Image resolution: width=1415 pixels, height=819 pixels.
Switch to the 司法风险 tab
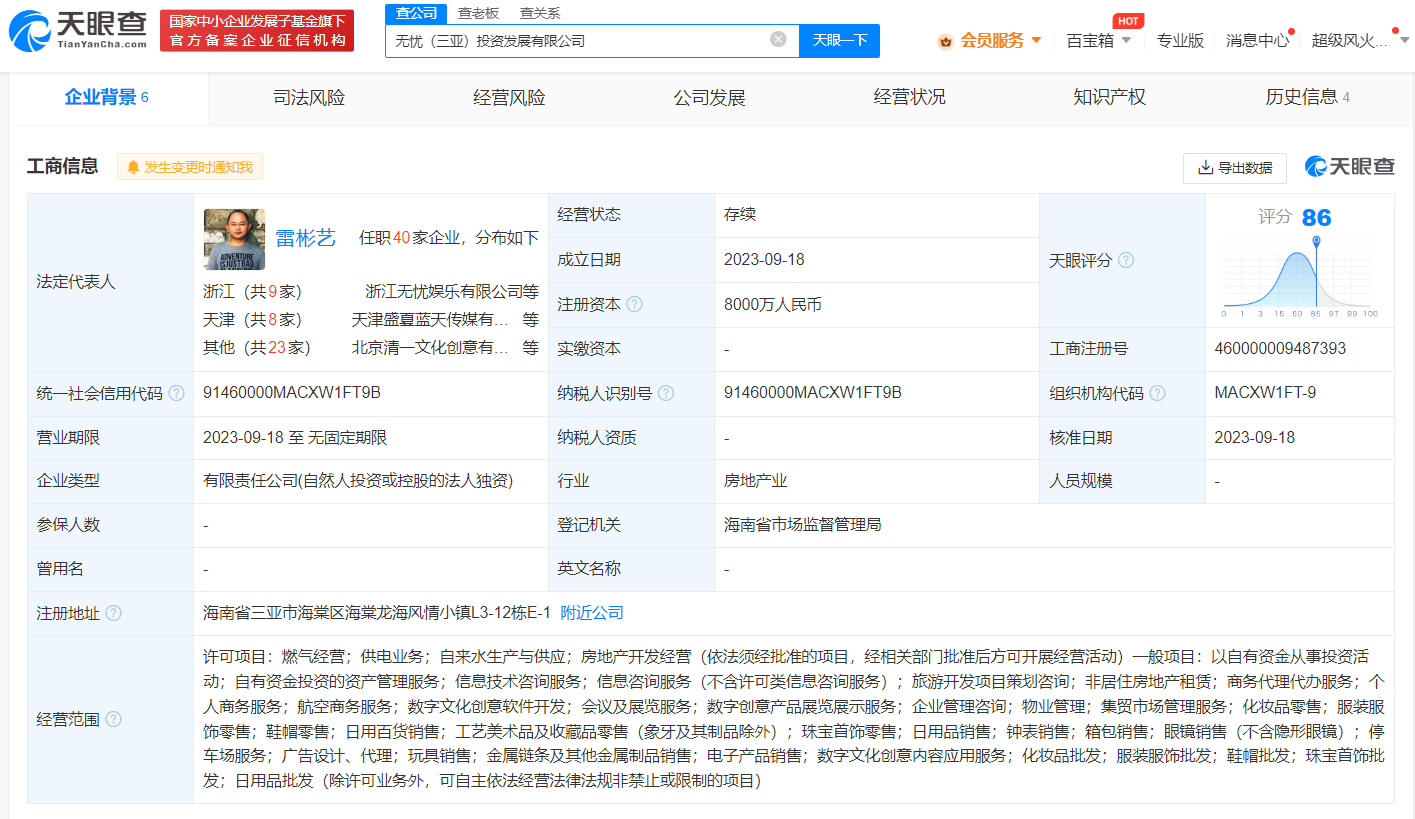(x=309, y=97)
